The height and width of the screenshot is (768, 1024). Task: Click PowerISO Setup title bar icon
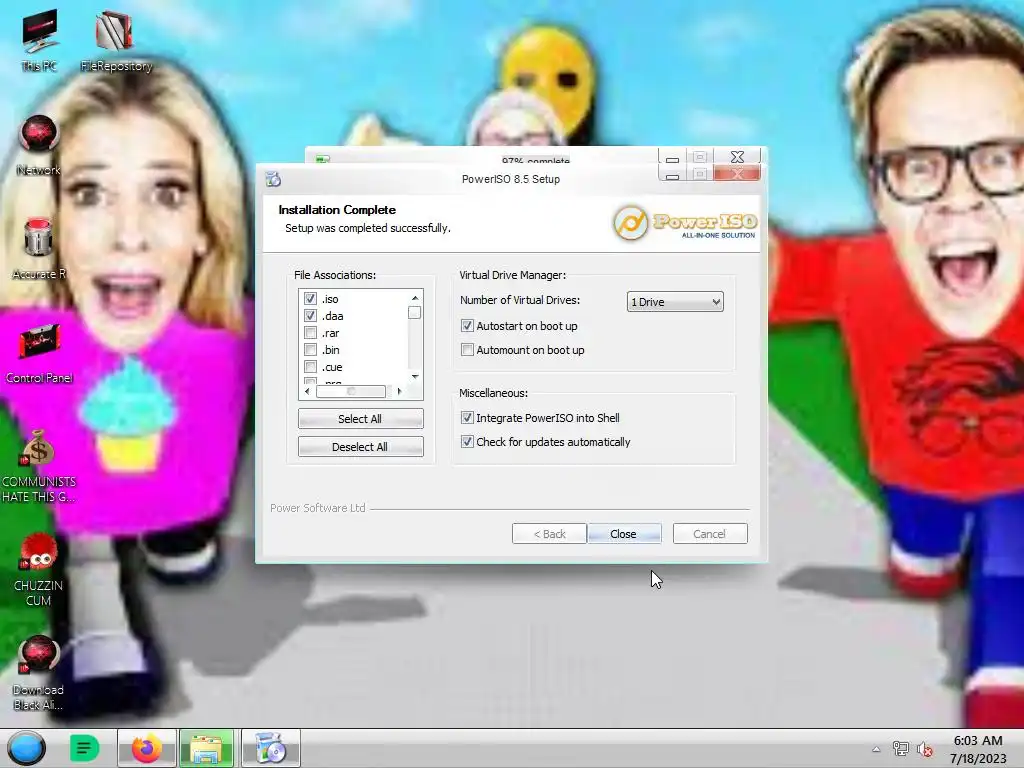(274, 179)
